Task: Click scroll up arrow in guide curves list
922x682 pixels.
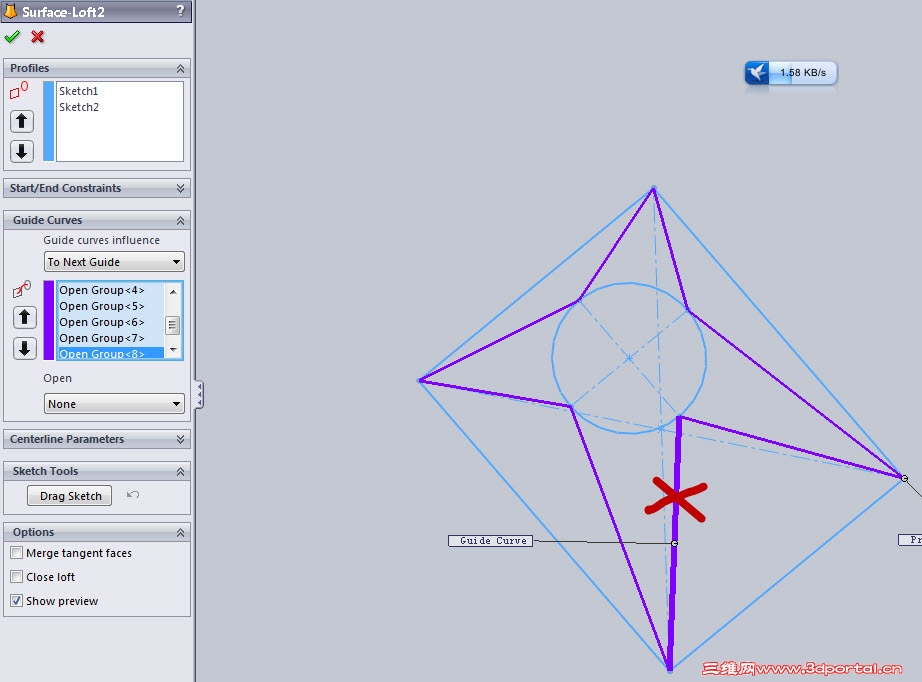Action: click(x=173, y=292)
